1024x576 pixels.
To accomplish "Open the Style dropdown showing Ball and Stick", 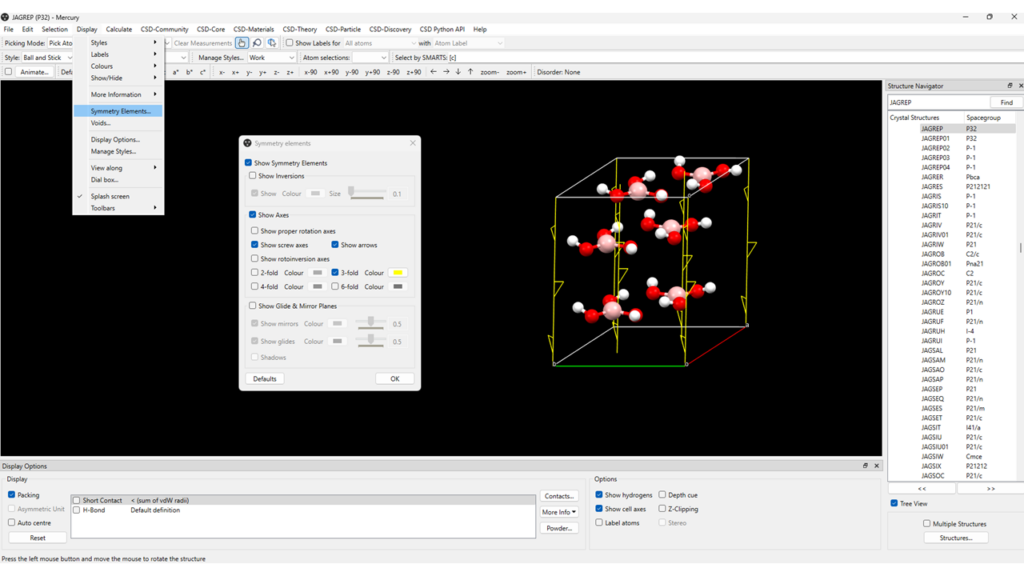I will (x=47, y=58).
